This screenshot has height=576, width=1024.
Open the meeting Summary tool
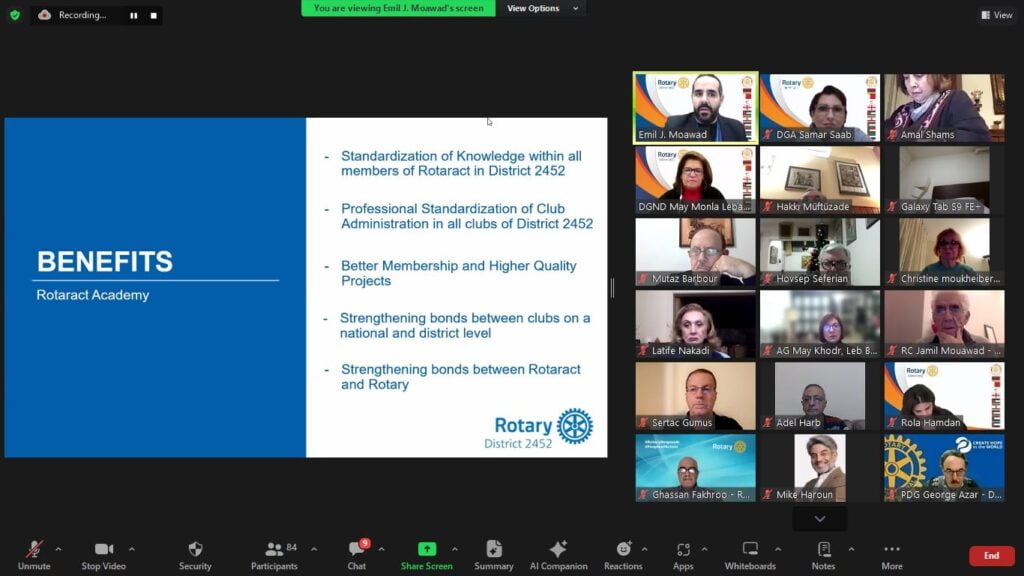click(494, 555)
